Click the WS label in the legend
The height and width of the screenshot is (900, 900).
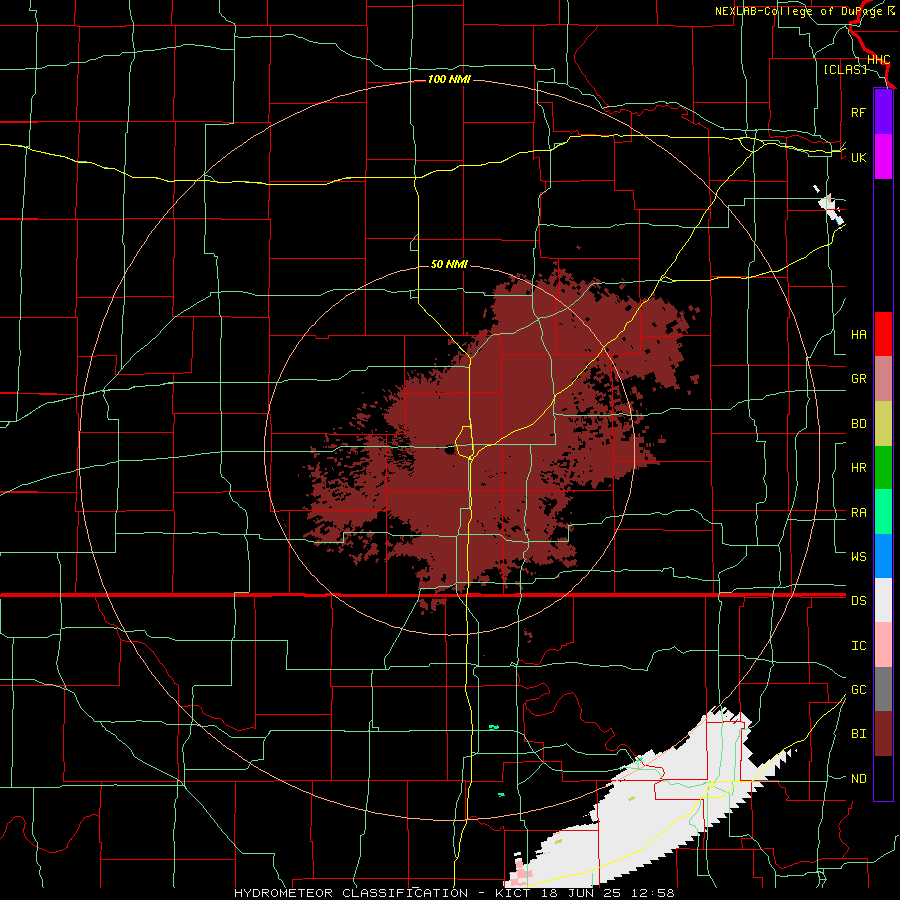(858, 557)
